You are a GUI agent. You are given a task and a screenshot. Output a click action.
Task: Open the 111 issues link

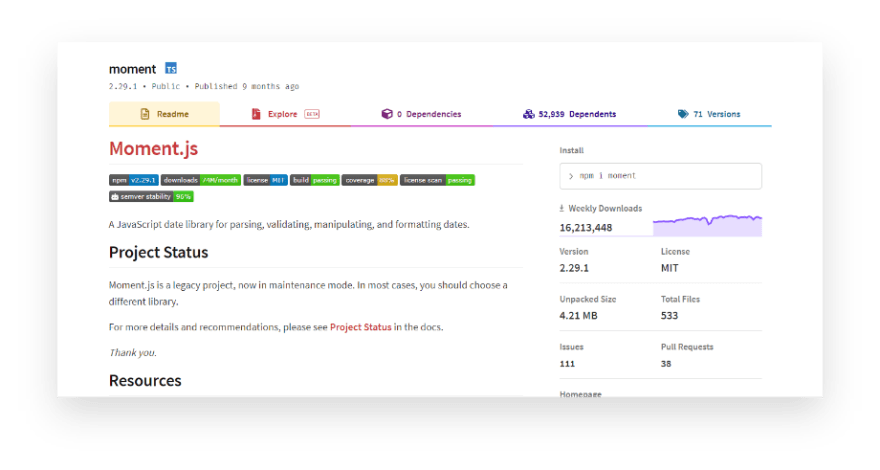pyautogui.click(x=567, y=364)
